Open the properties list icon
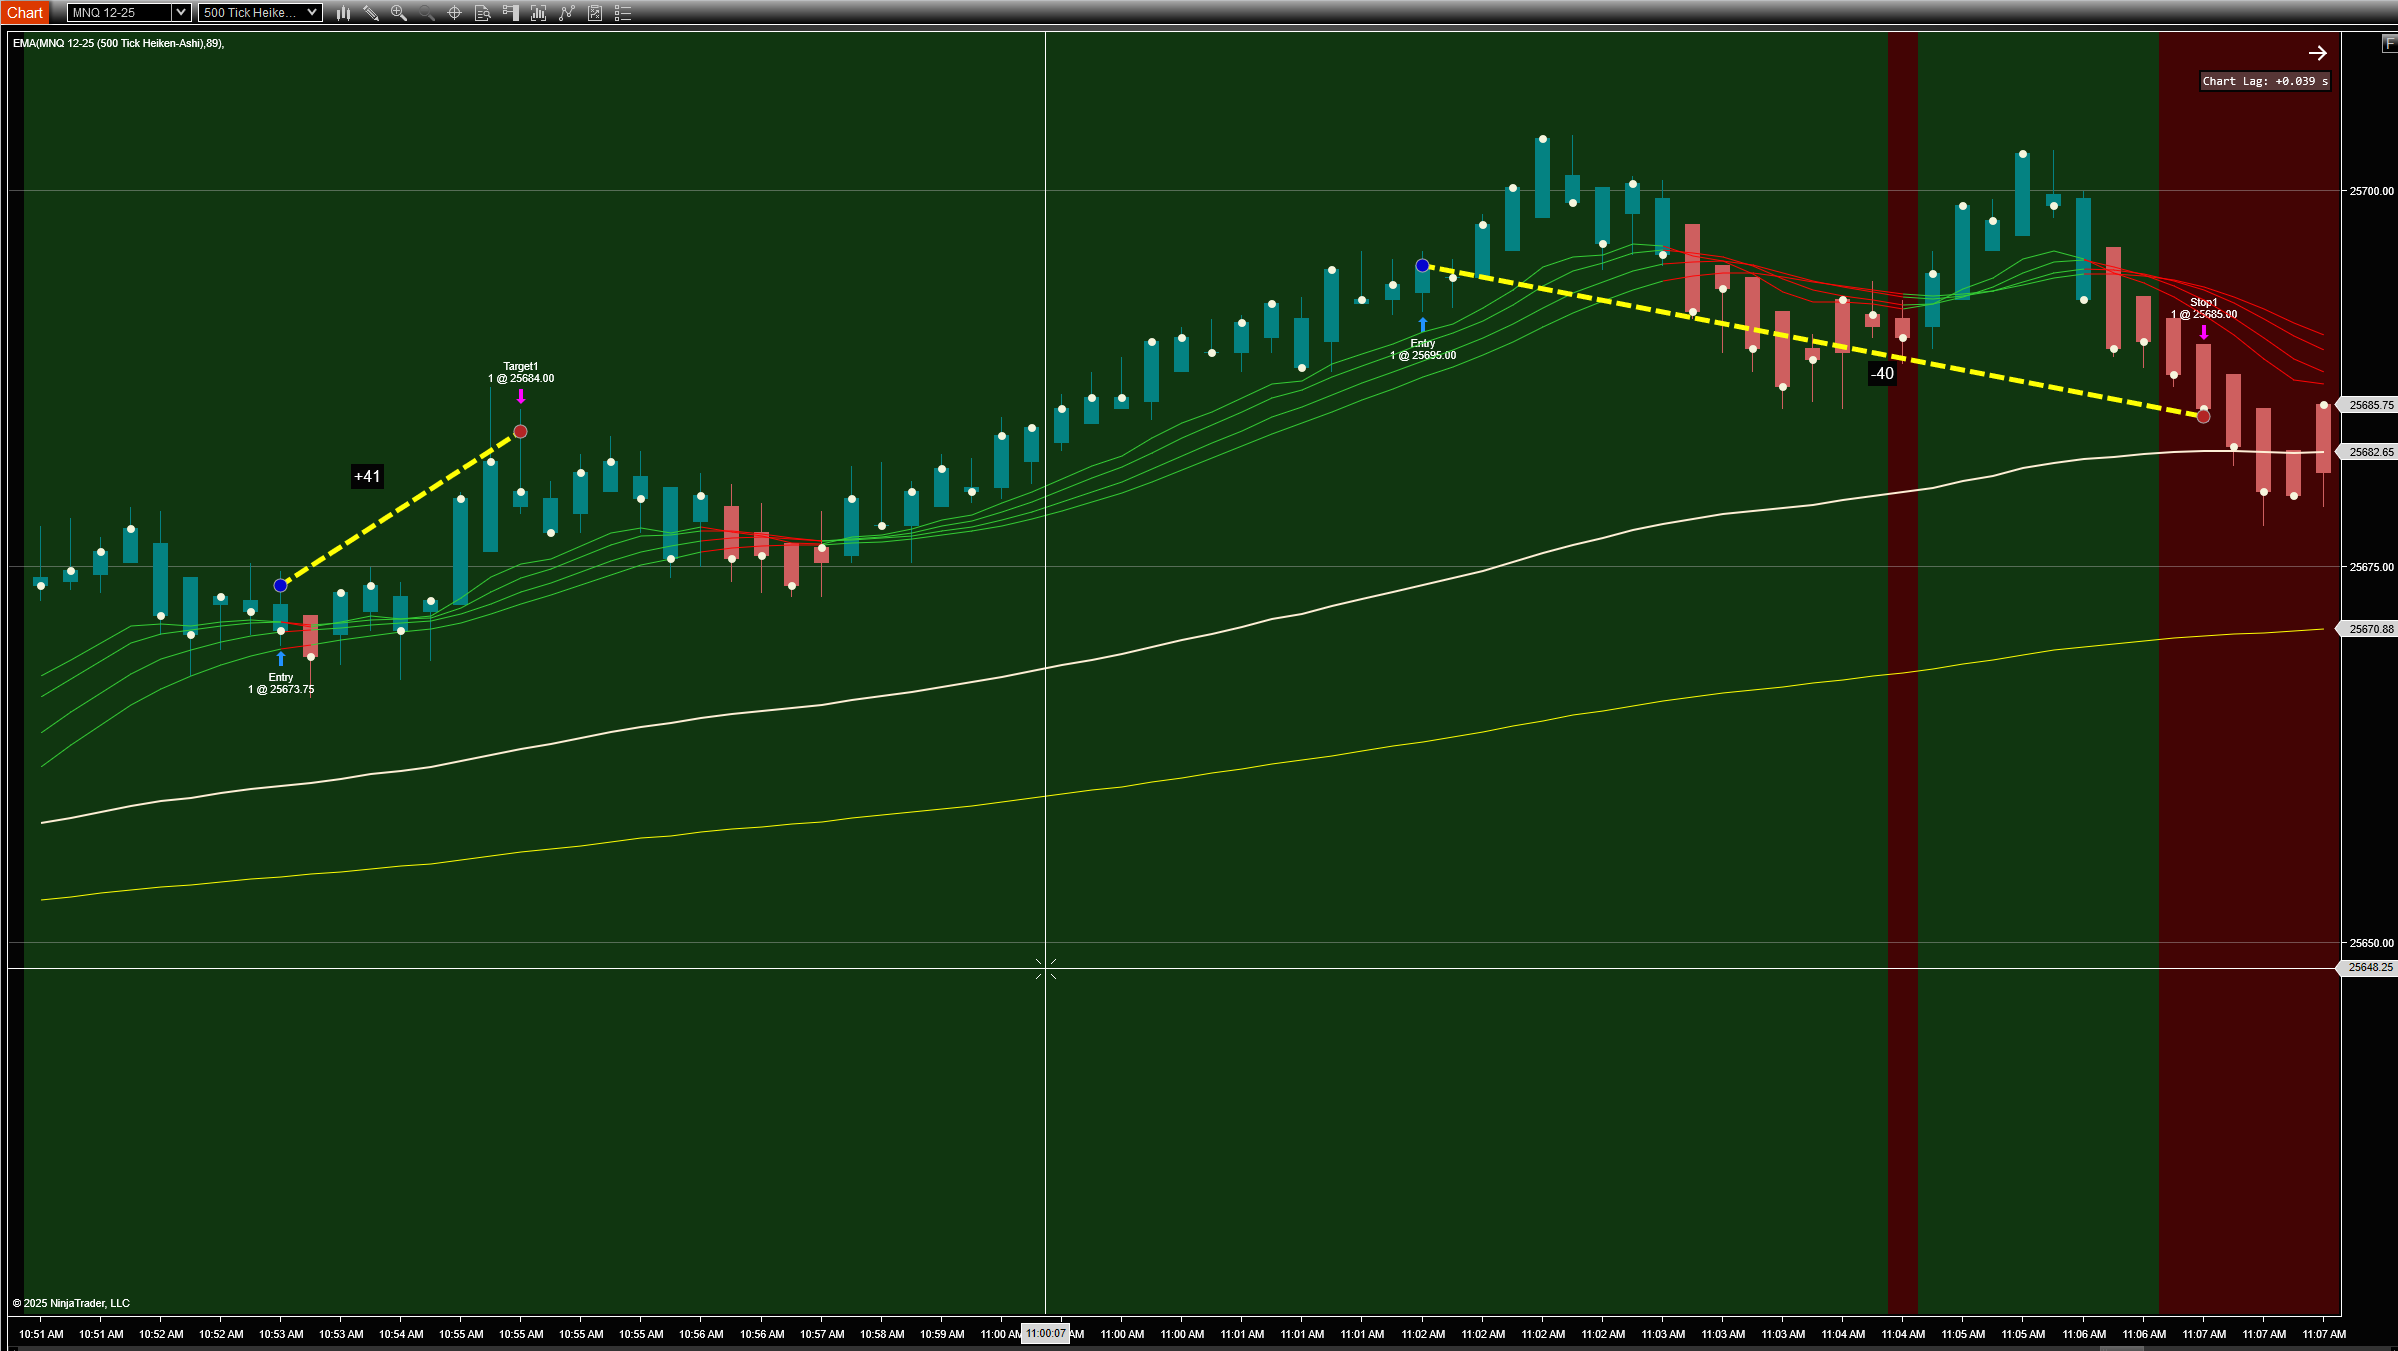 coord(623,13)
